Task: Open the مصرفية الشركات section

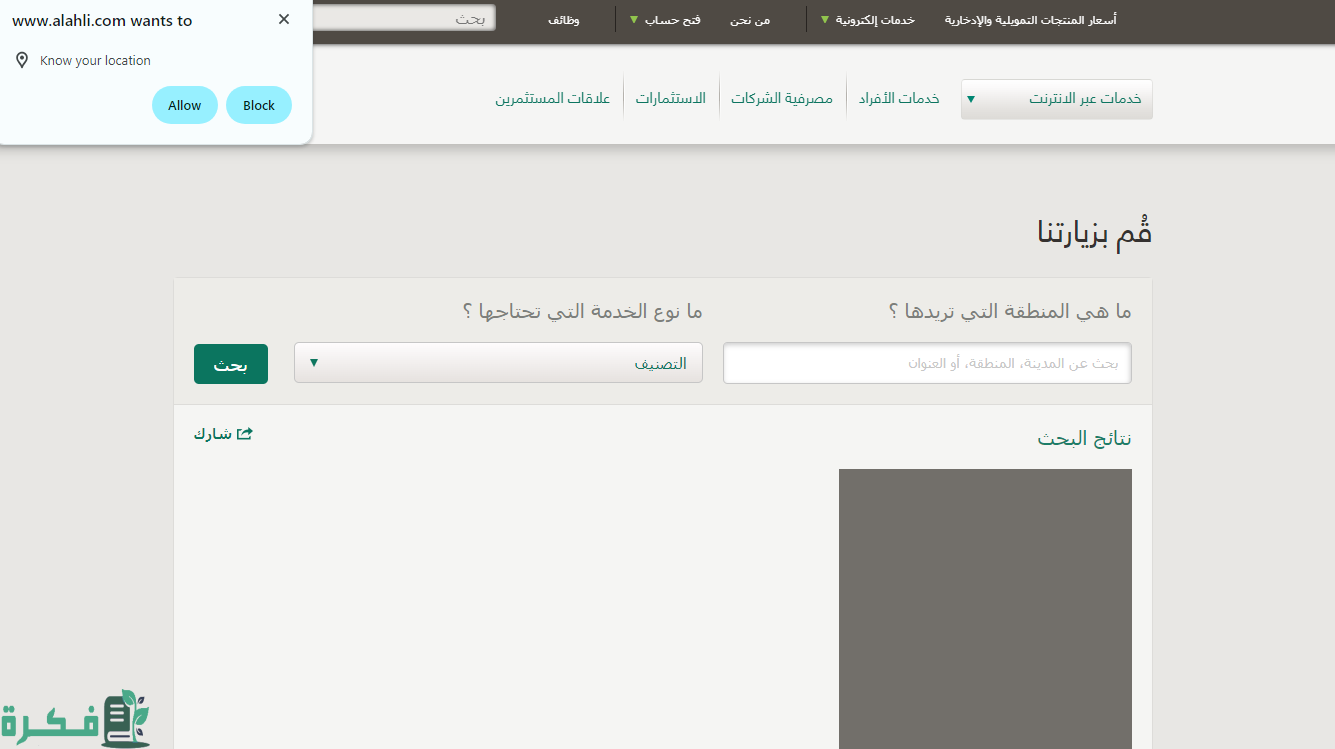Action: pos(782,99)
